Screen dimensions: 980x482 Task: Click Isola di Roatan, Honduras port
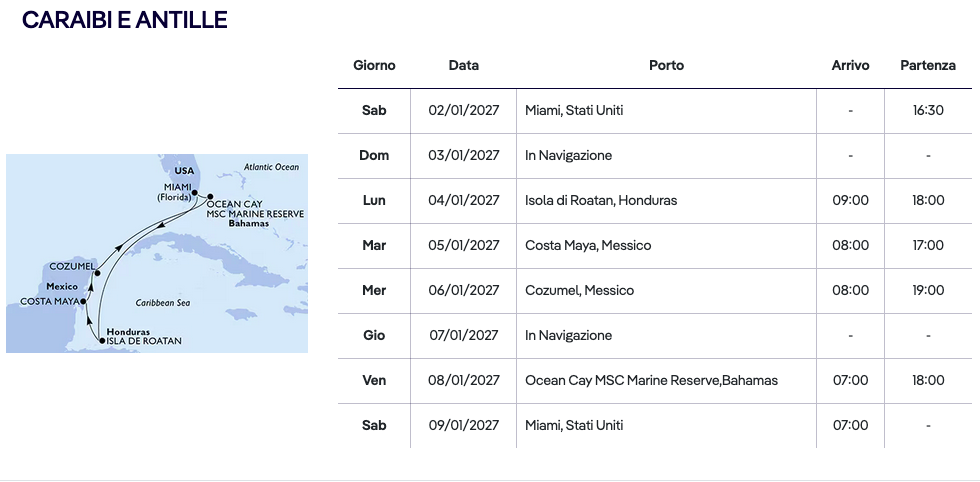[x=601, y=201]
